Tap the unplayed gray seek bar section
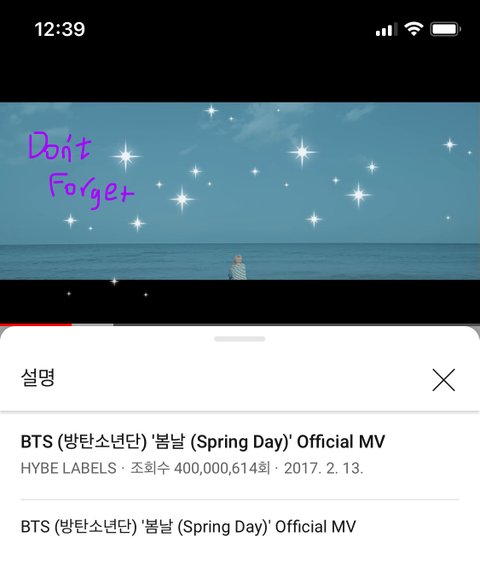This screenshot has width=480, height=572. 297,324
